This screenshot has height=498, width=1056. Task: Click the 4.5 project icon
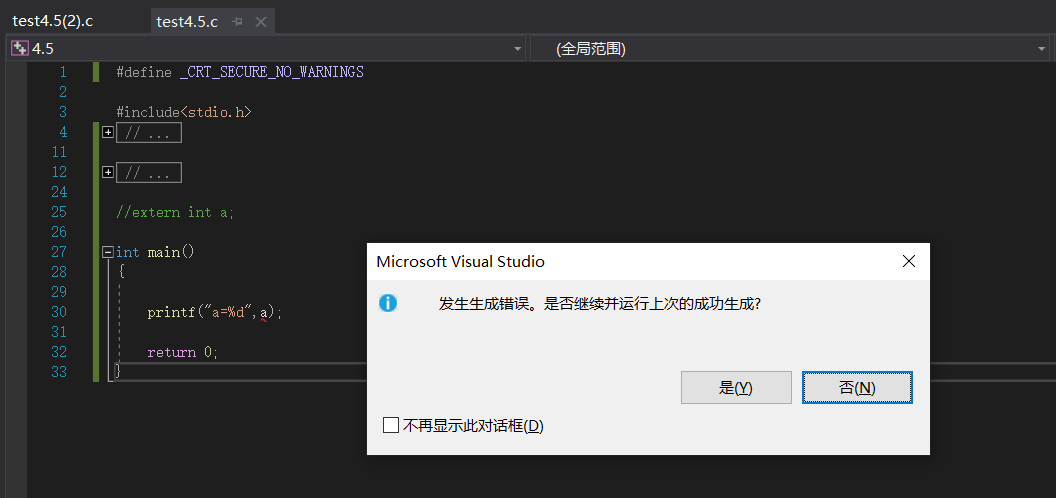pos(20,49)
